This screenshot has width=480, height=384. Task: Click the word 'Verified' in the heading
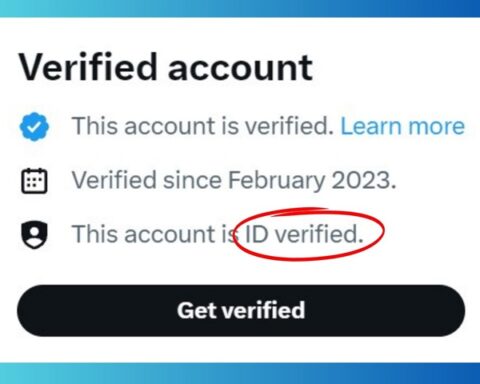click(x=88, y=67)
